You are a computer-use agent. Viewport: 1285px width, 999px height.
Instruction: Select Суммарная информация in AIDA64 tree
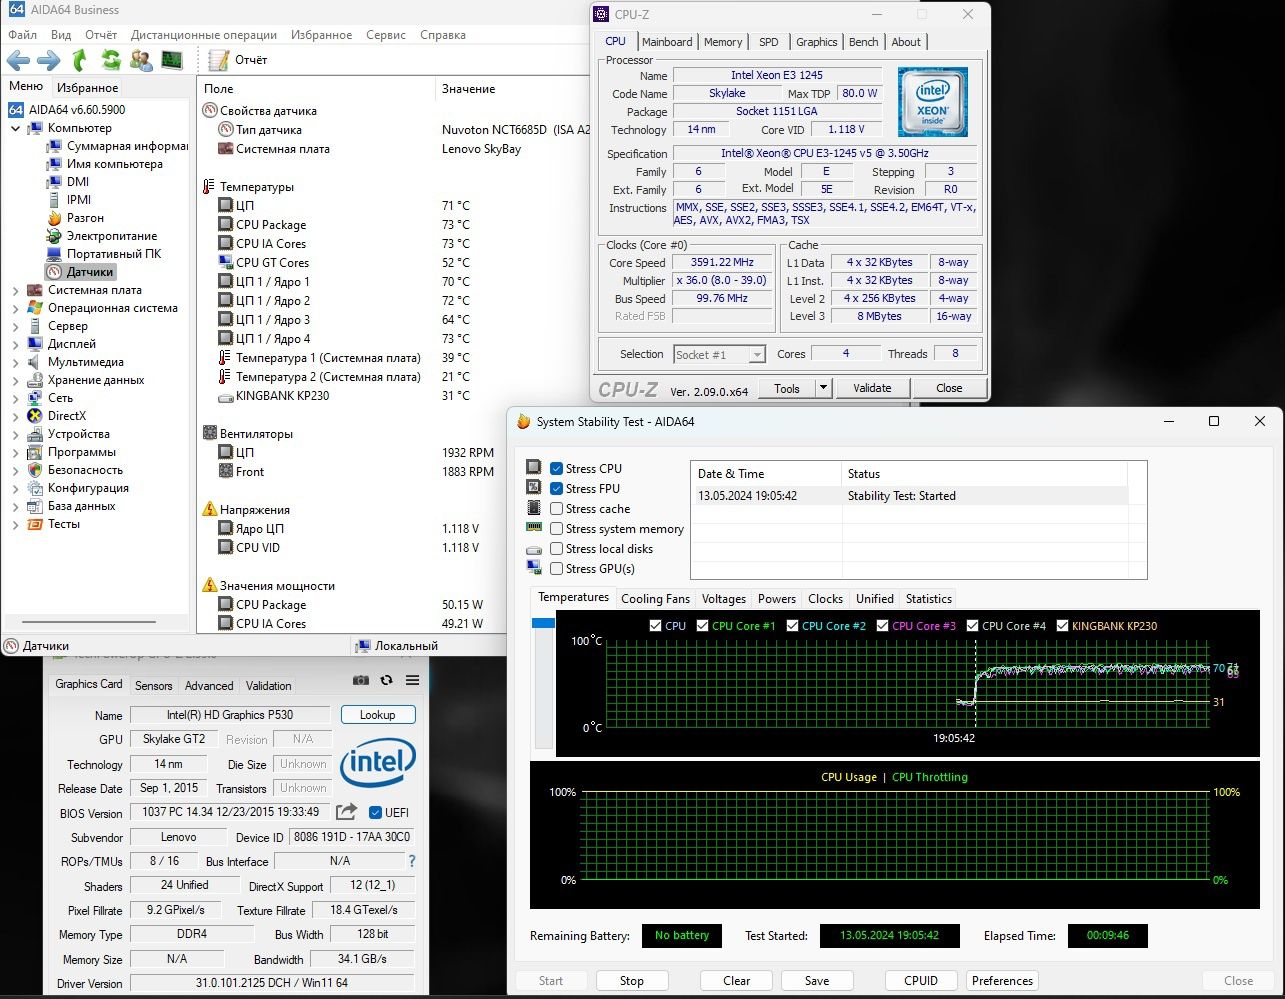pyautogui.click(x=127, y=146)
